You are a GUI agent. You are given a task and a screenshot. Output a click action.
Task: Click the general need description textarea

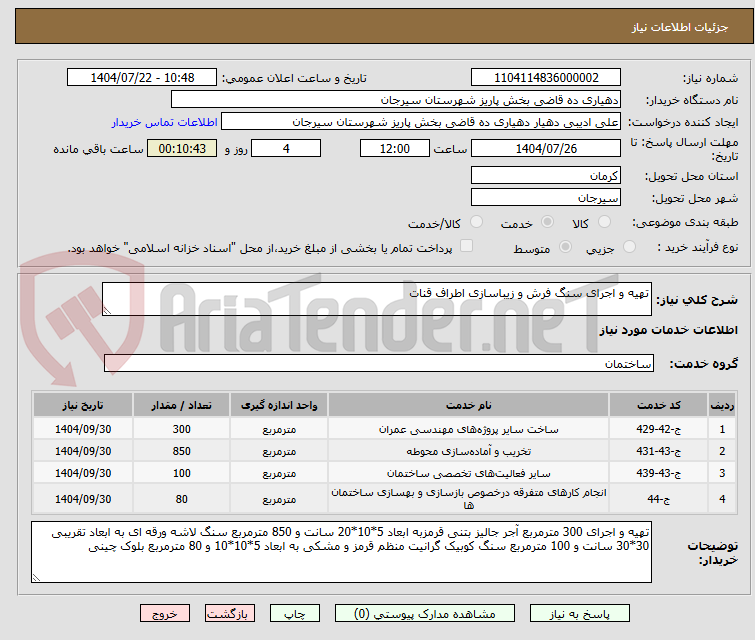point(377,299)
